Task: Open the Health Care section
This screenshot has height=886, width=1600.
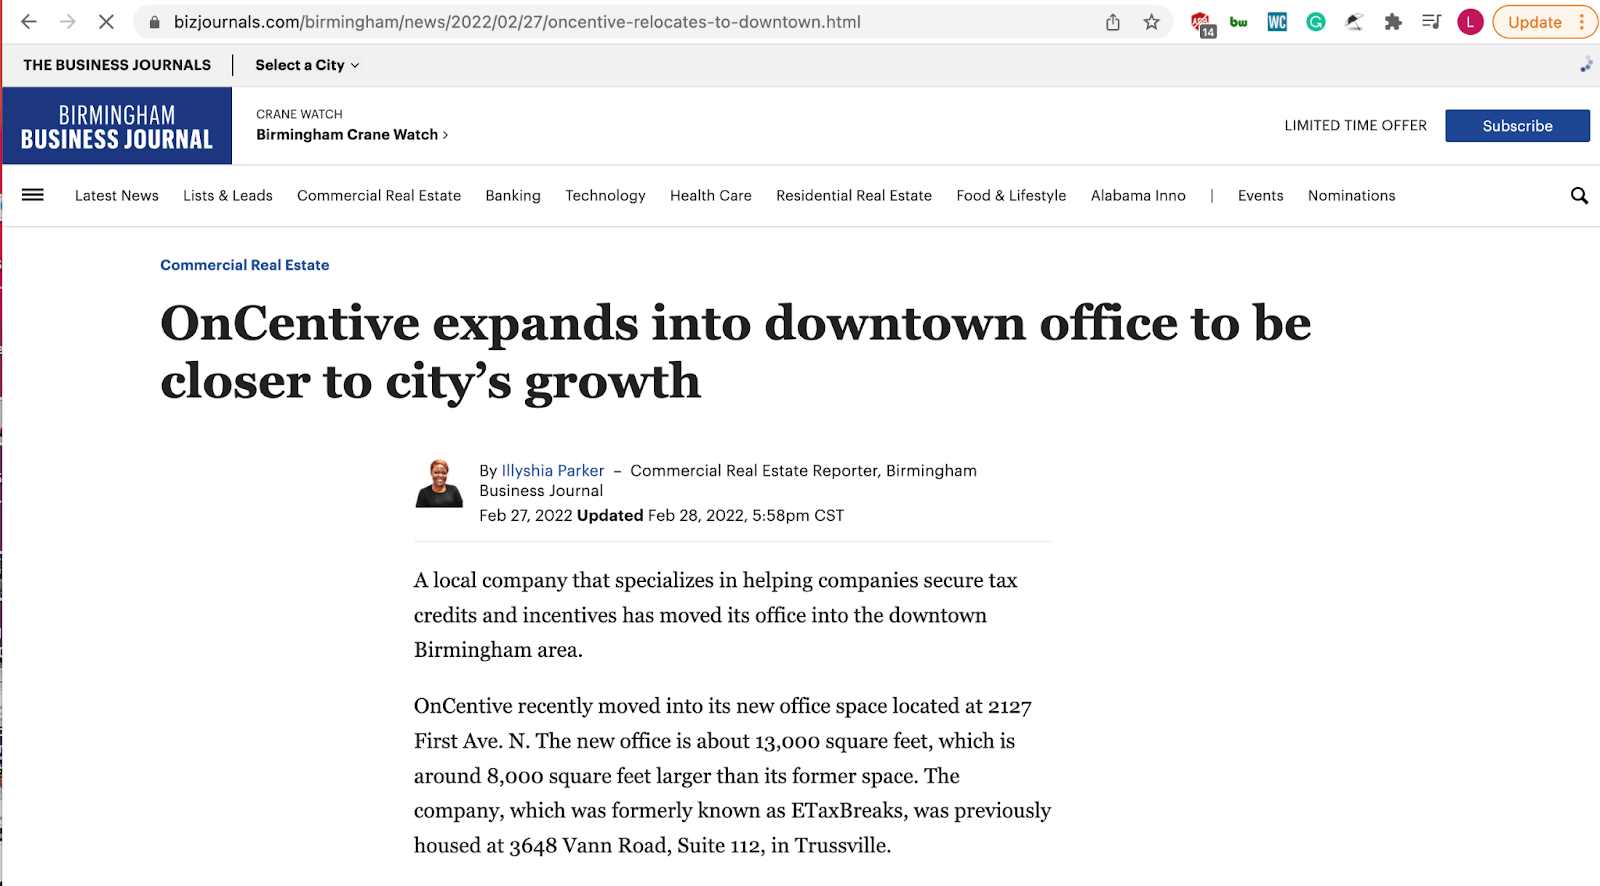Action: pos(711,196)
